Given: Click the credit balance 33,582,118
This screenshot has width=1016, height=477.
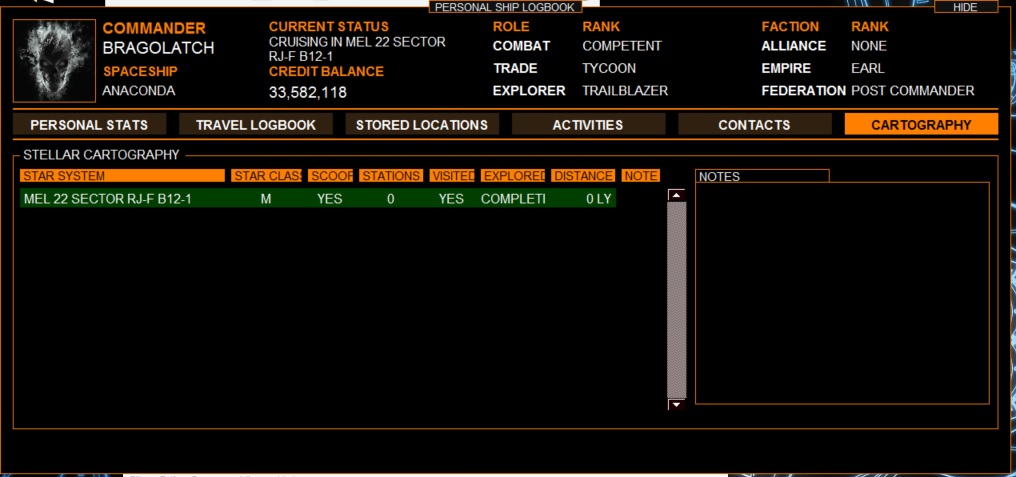Looking at the screenshot, I should [308, 93].
